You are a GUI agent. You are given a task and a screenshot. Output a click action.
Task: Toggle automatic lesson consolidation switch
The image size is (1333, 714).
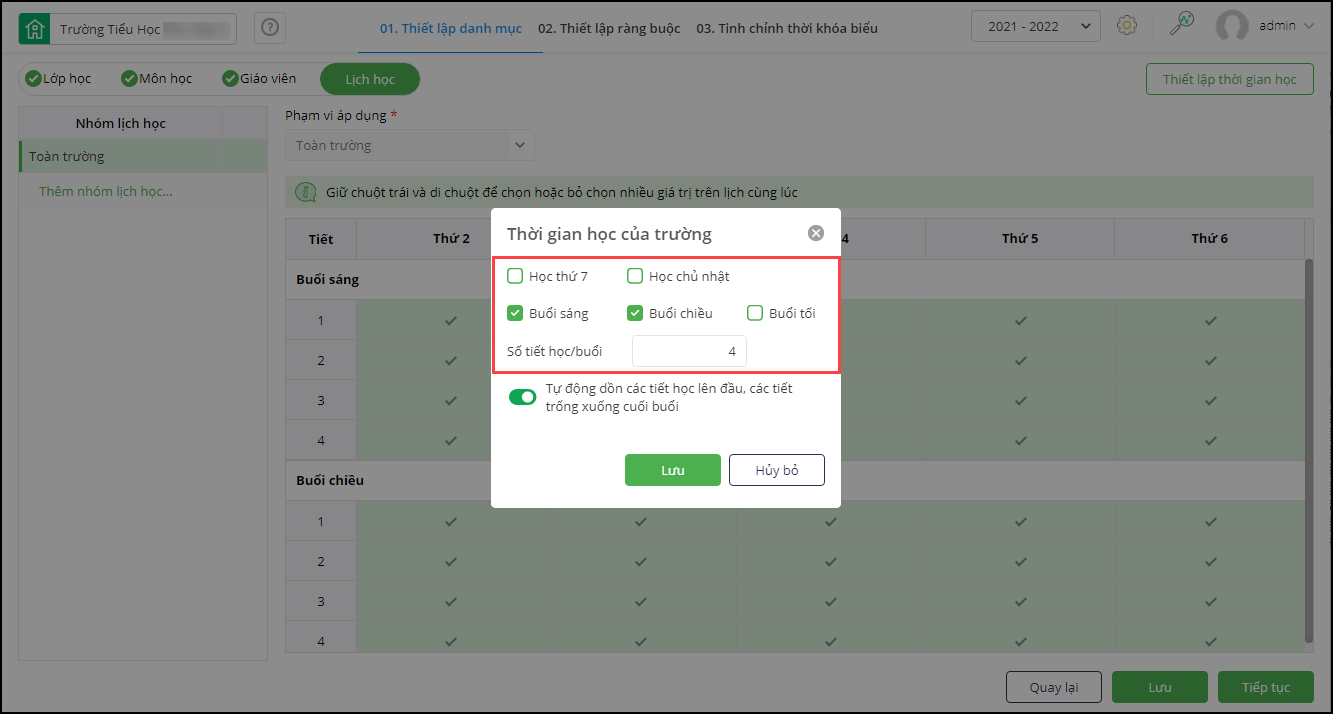pos(523,397)
